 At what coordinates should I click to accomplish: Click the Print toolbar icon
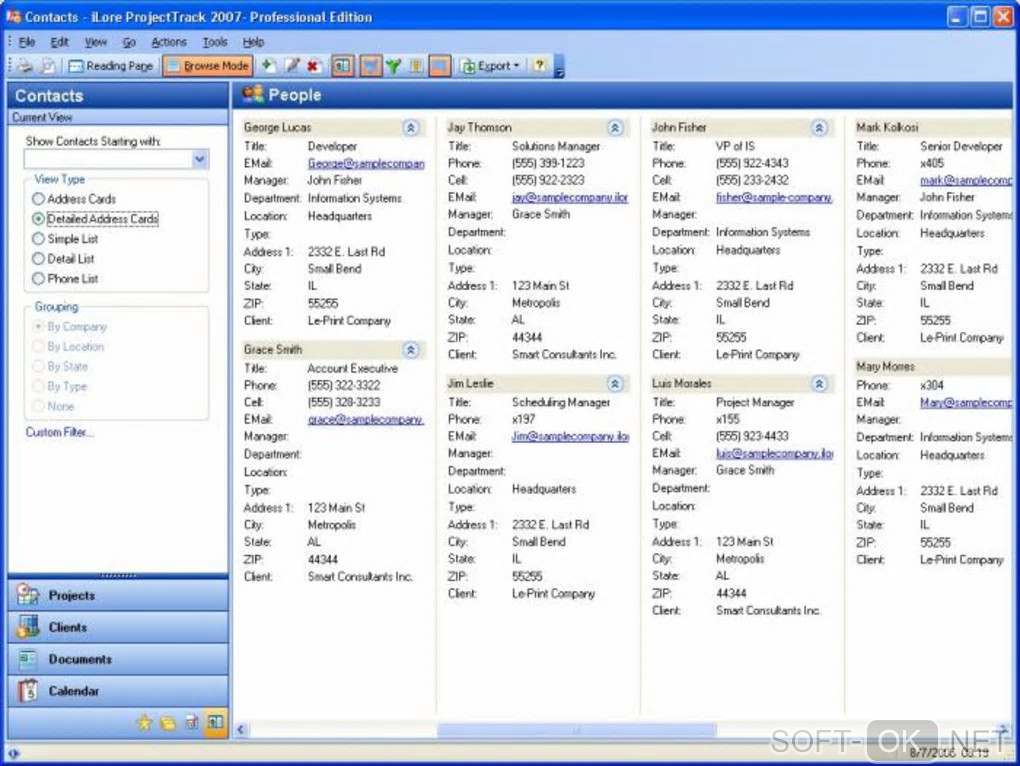pos(25,66)
